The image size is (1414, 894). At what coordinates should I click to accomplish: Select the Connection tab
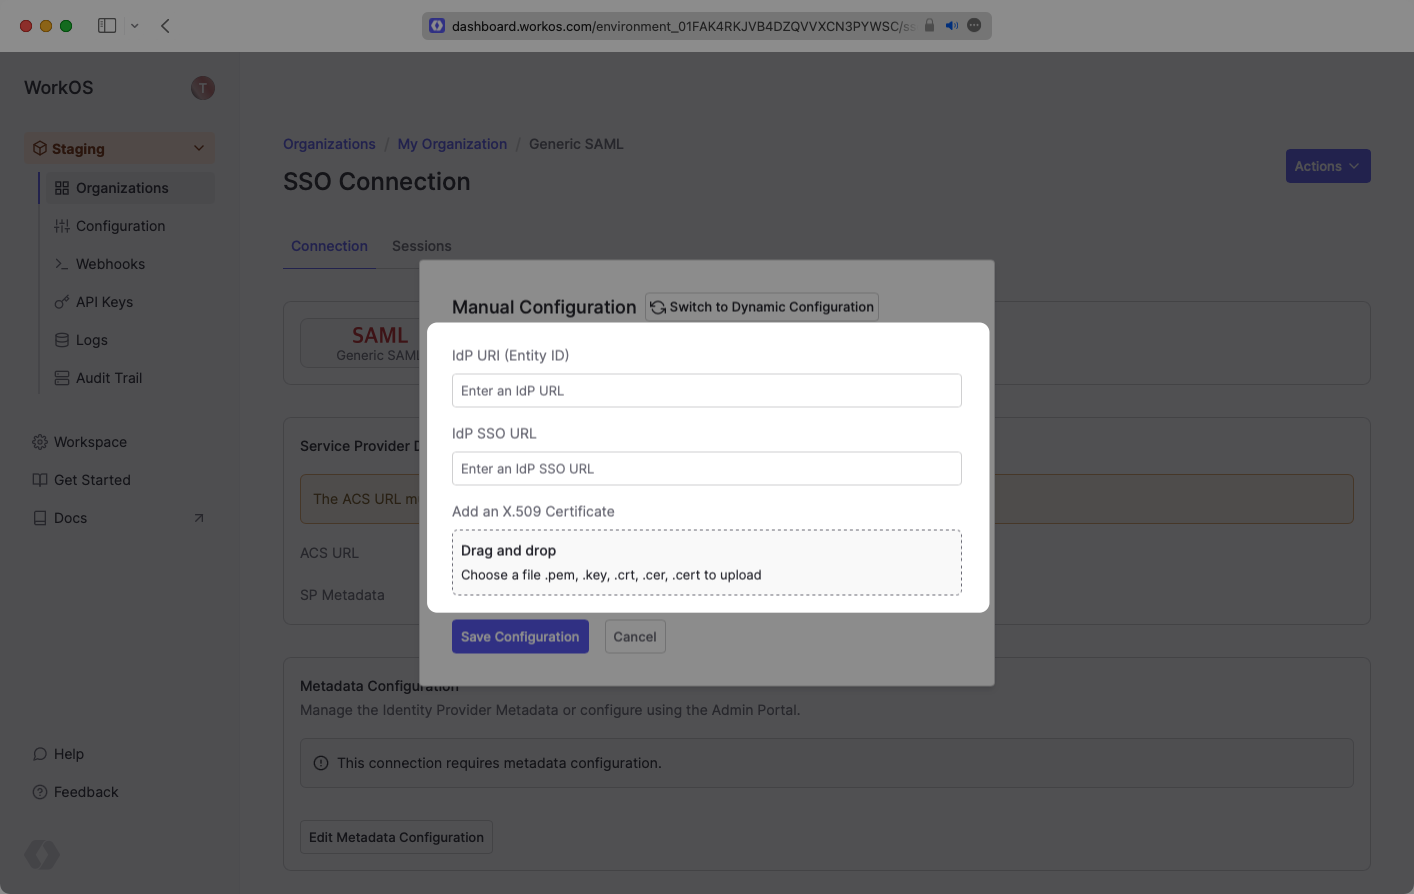pyautogui.click(x=329, y=245)
